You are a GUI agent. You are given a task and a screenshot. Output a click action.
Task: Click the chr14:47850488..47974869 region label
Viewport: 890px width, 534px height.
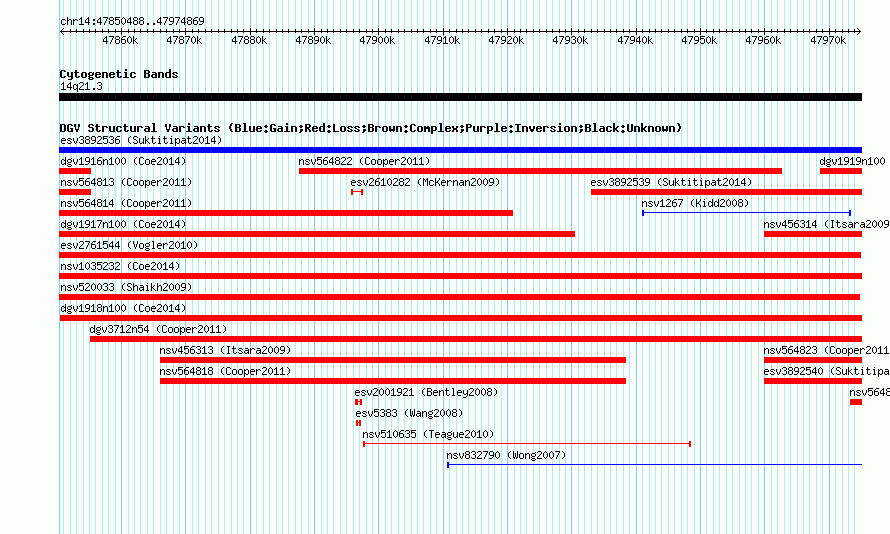click(132, 21)
